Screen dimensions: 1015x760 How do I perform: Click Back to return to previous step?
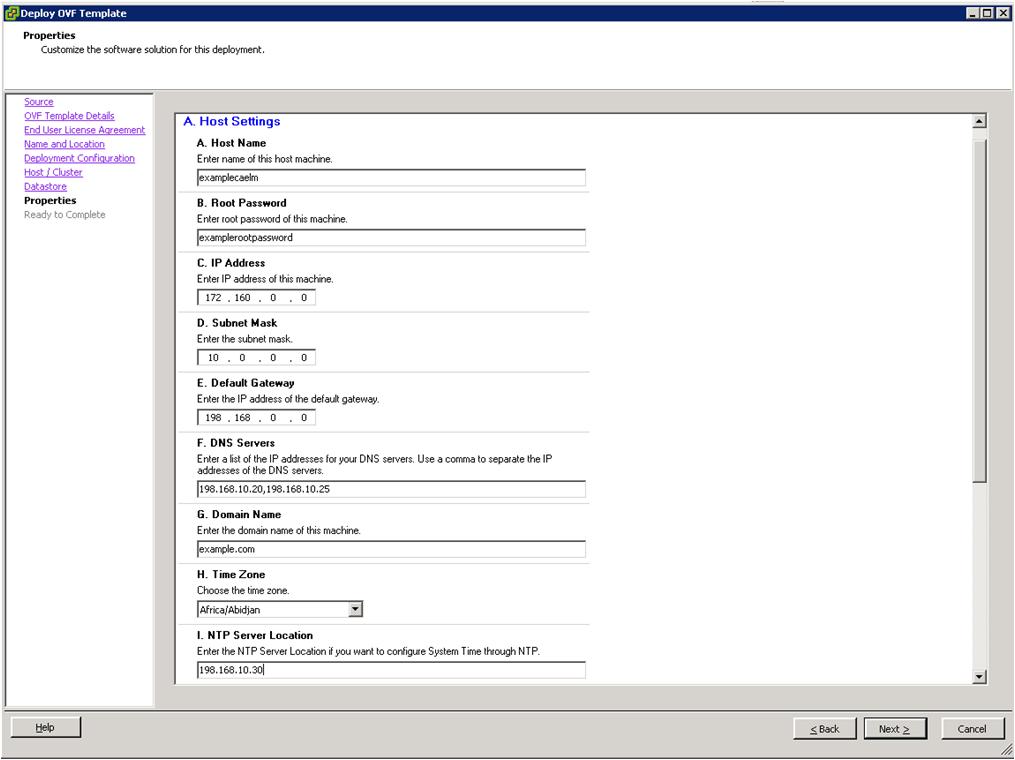(x=824, y=728)
